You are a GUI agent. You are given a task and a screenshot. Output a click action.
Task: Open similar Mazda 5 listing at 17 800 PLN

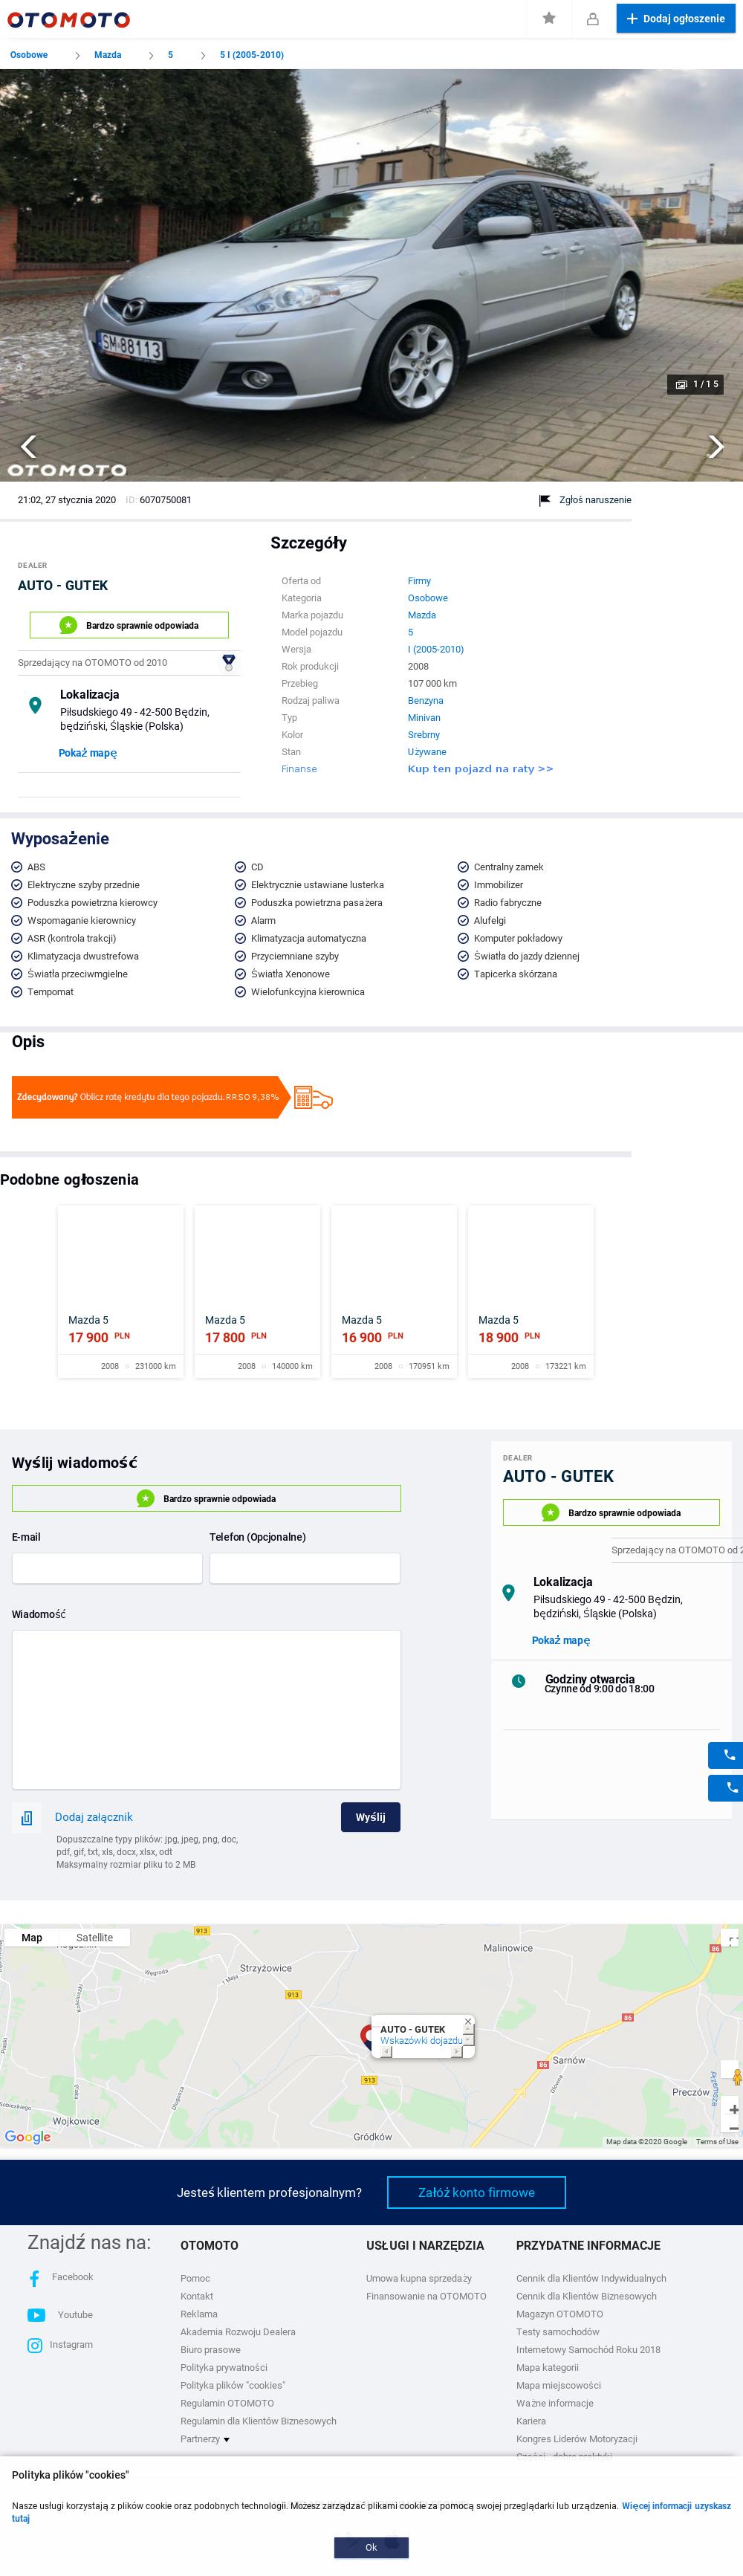tap(257, 1291)
